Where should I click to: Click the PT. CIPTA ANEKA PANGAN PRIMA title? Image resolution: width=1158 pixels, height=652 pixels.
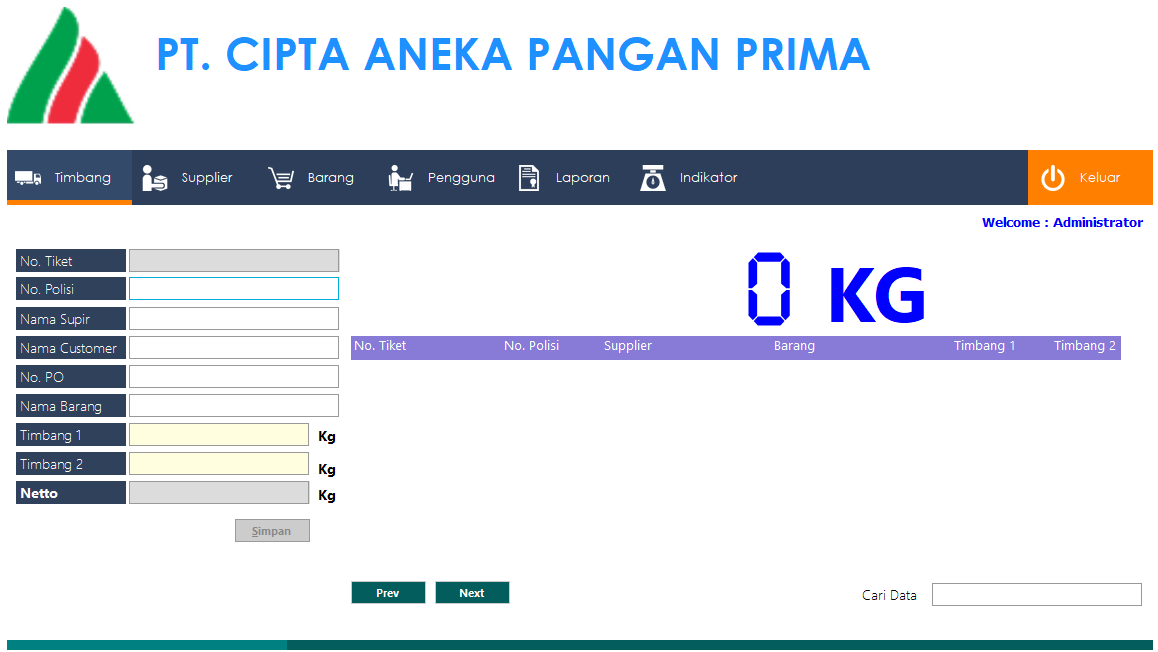(513, 55)
